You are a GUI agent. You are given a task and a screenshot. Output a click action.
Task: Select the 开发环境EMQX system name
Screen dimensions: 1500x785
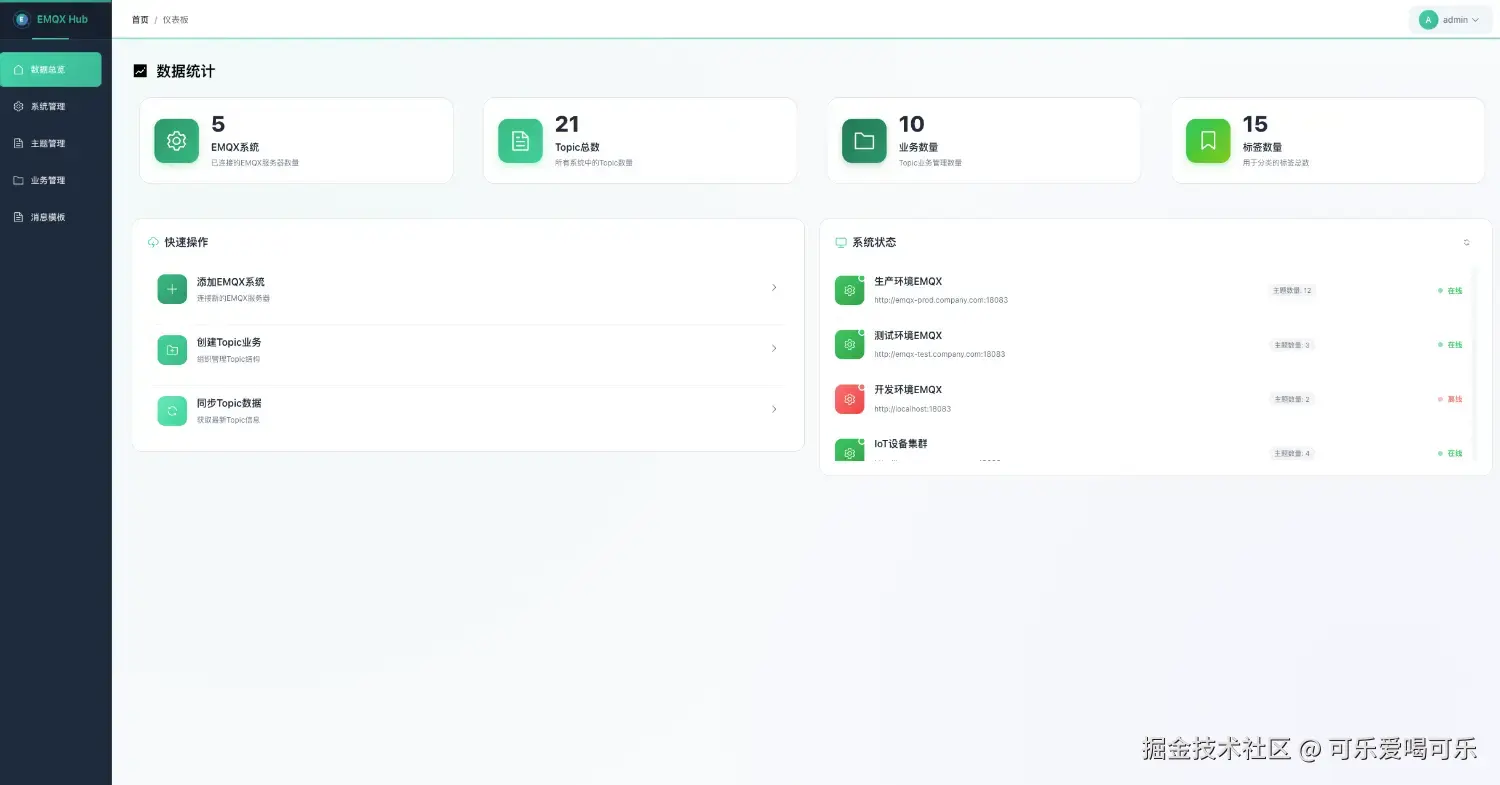pyautogui.click(x=908, y=390)
